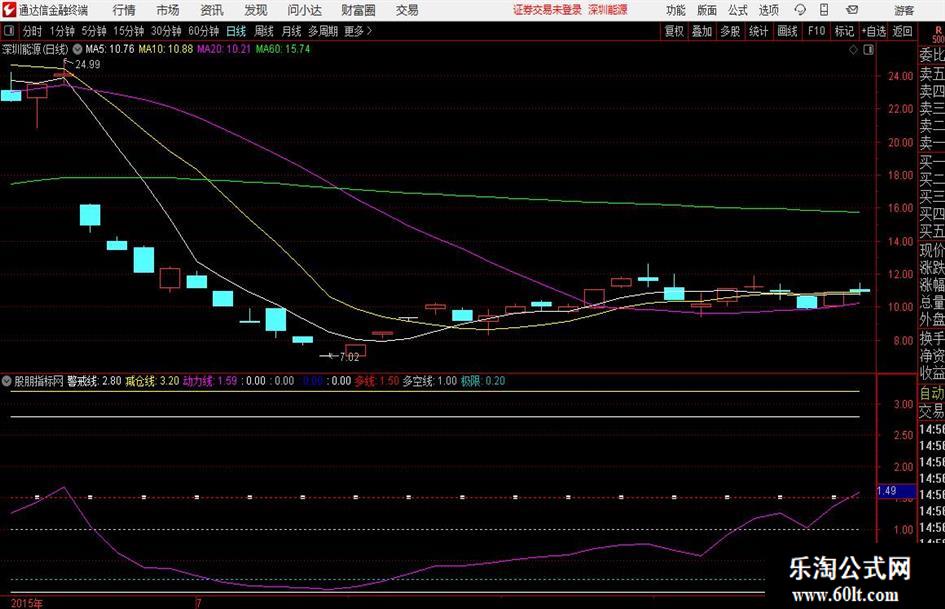Select the 日线 daily period
This screenshot has height=609, width=945.
[236, 31]
